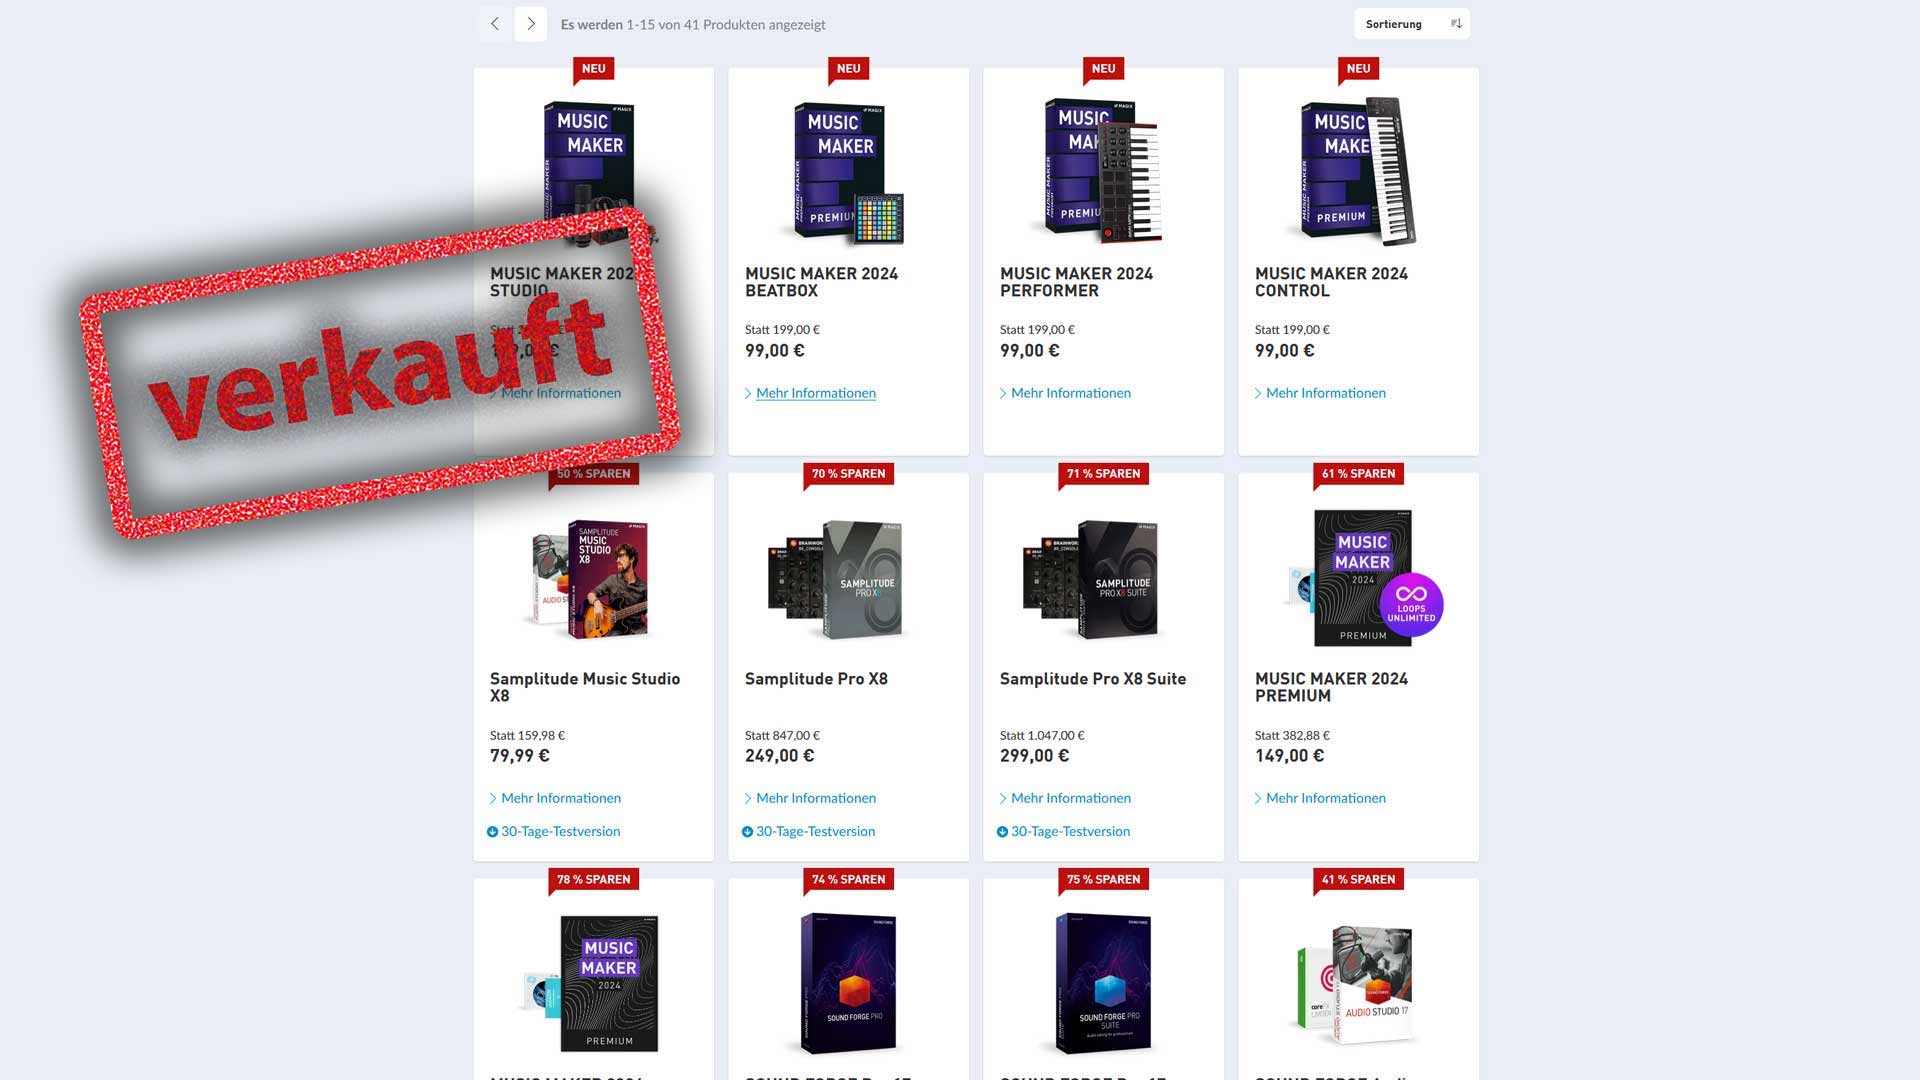
Task: Click the NEU badge above Music Maker Control
Action: (x=1358, y=69)
